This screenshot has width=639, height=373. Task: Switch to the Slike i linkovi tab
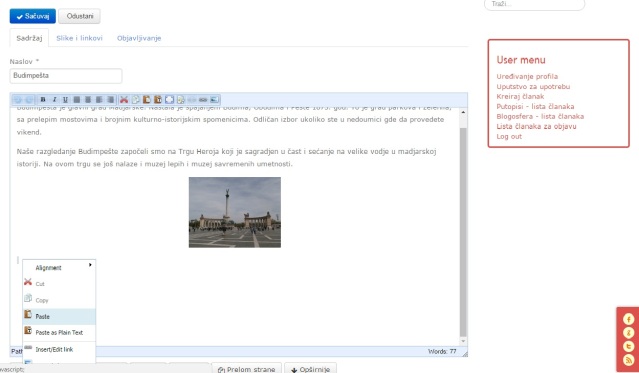(79, 38)
